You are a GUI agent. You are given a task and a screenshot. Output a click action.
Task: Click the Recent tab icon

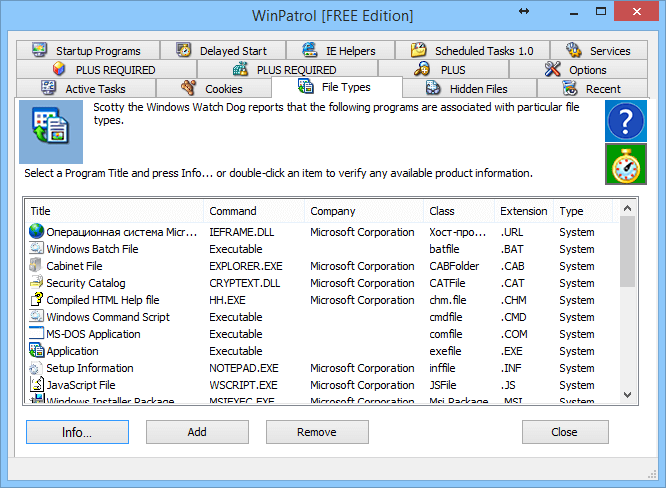pyautogui.click(x=570, y=88)
